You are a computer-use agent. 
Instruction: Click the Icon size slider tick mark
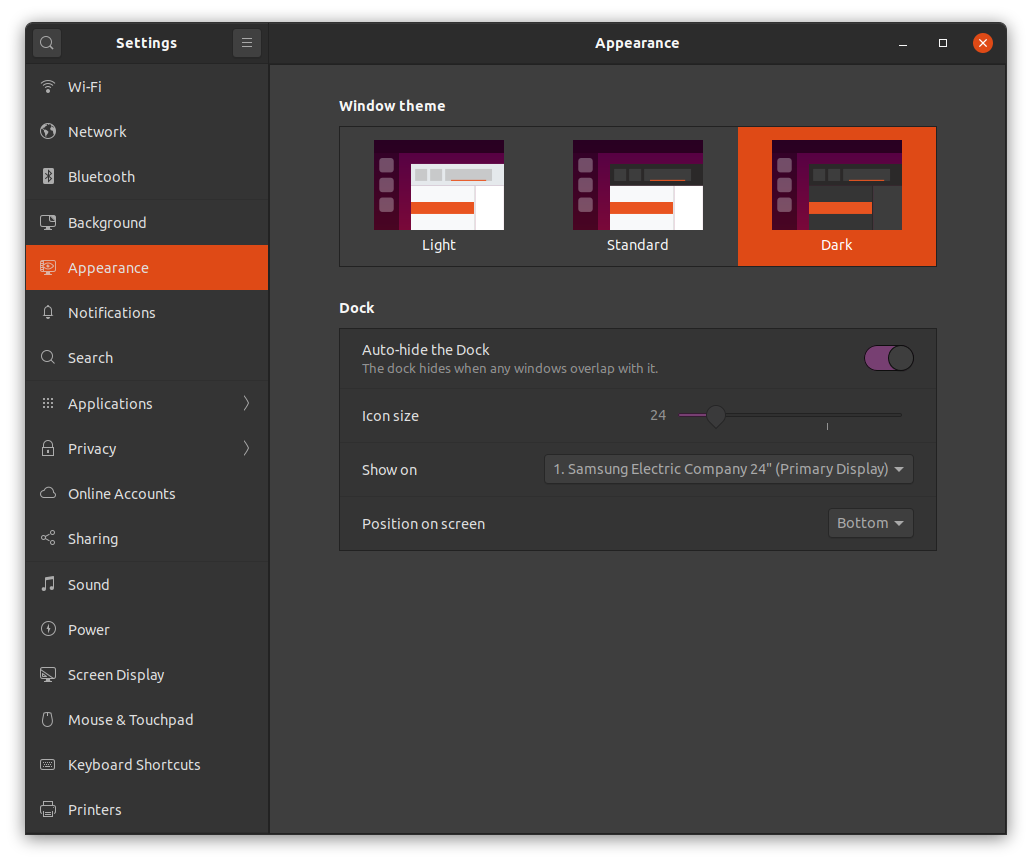click(x=827, y=427)
